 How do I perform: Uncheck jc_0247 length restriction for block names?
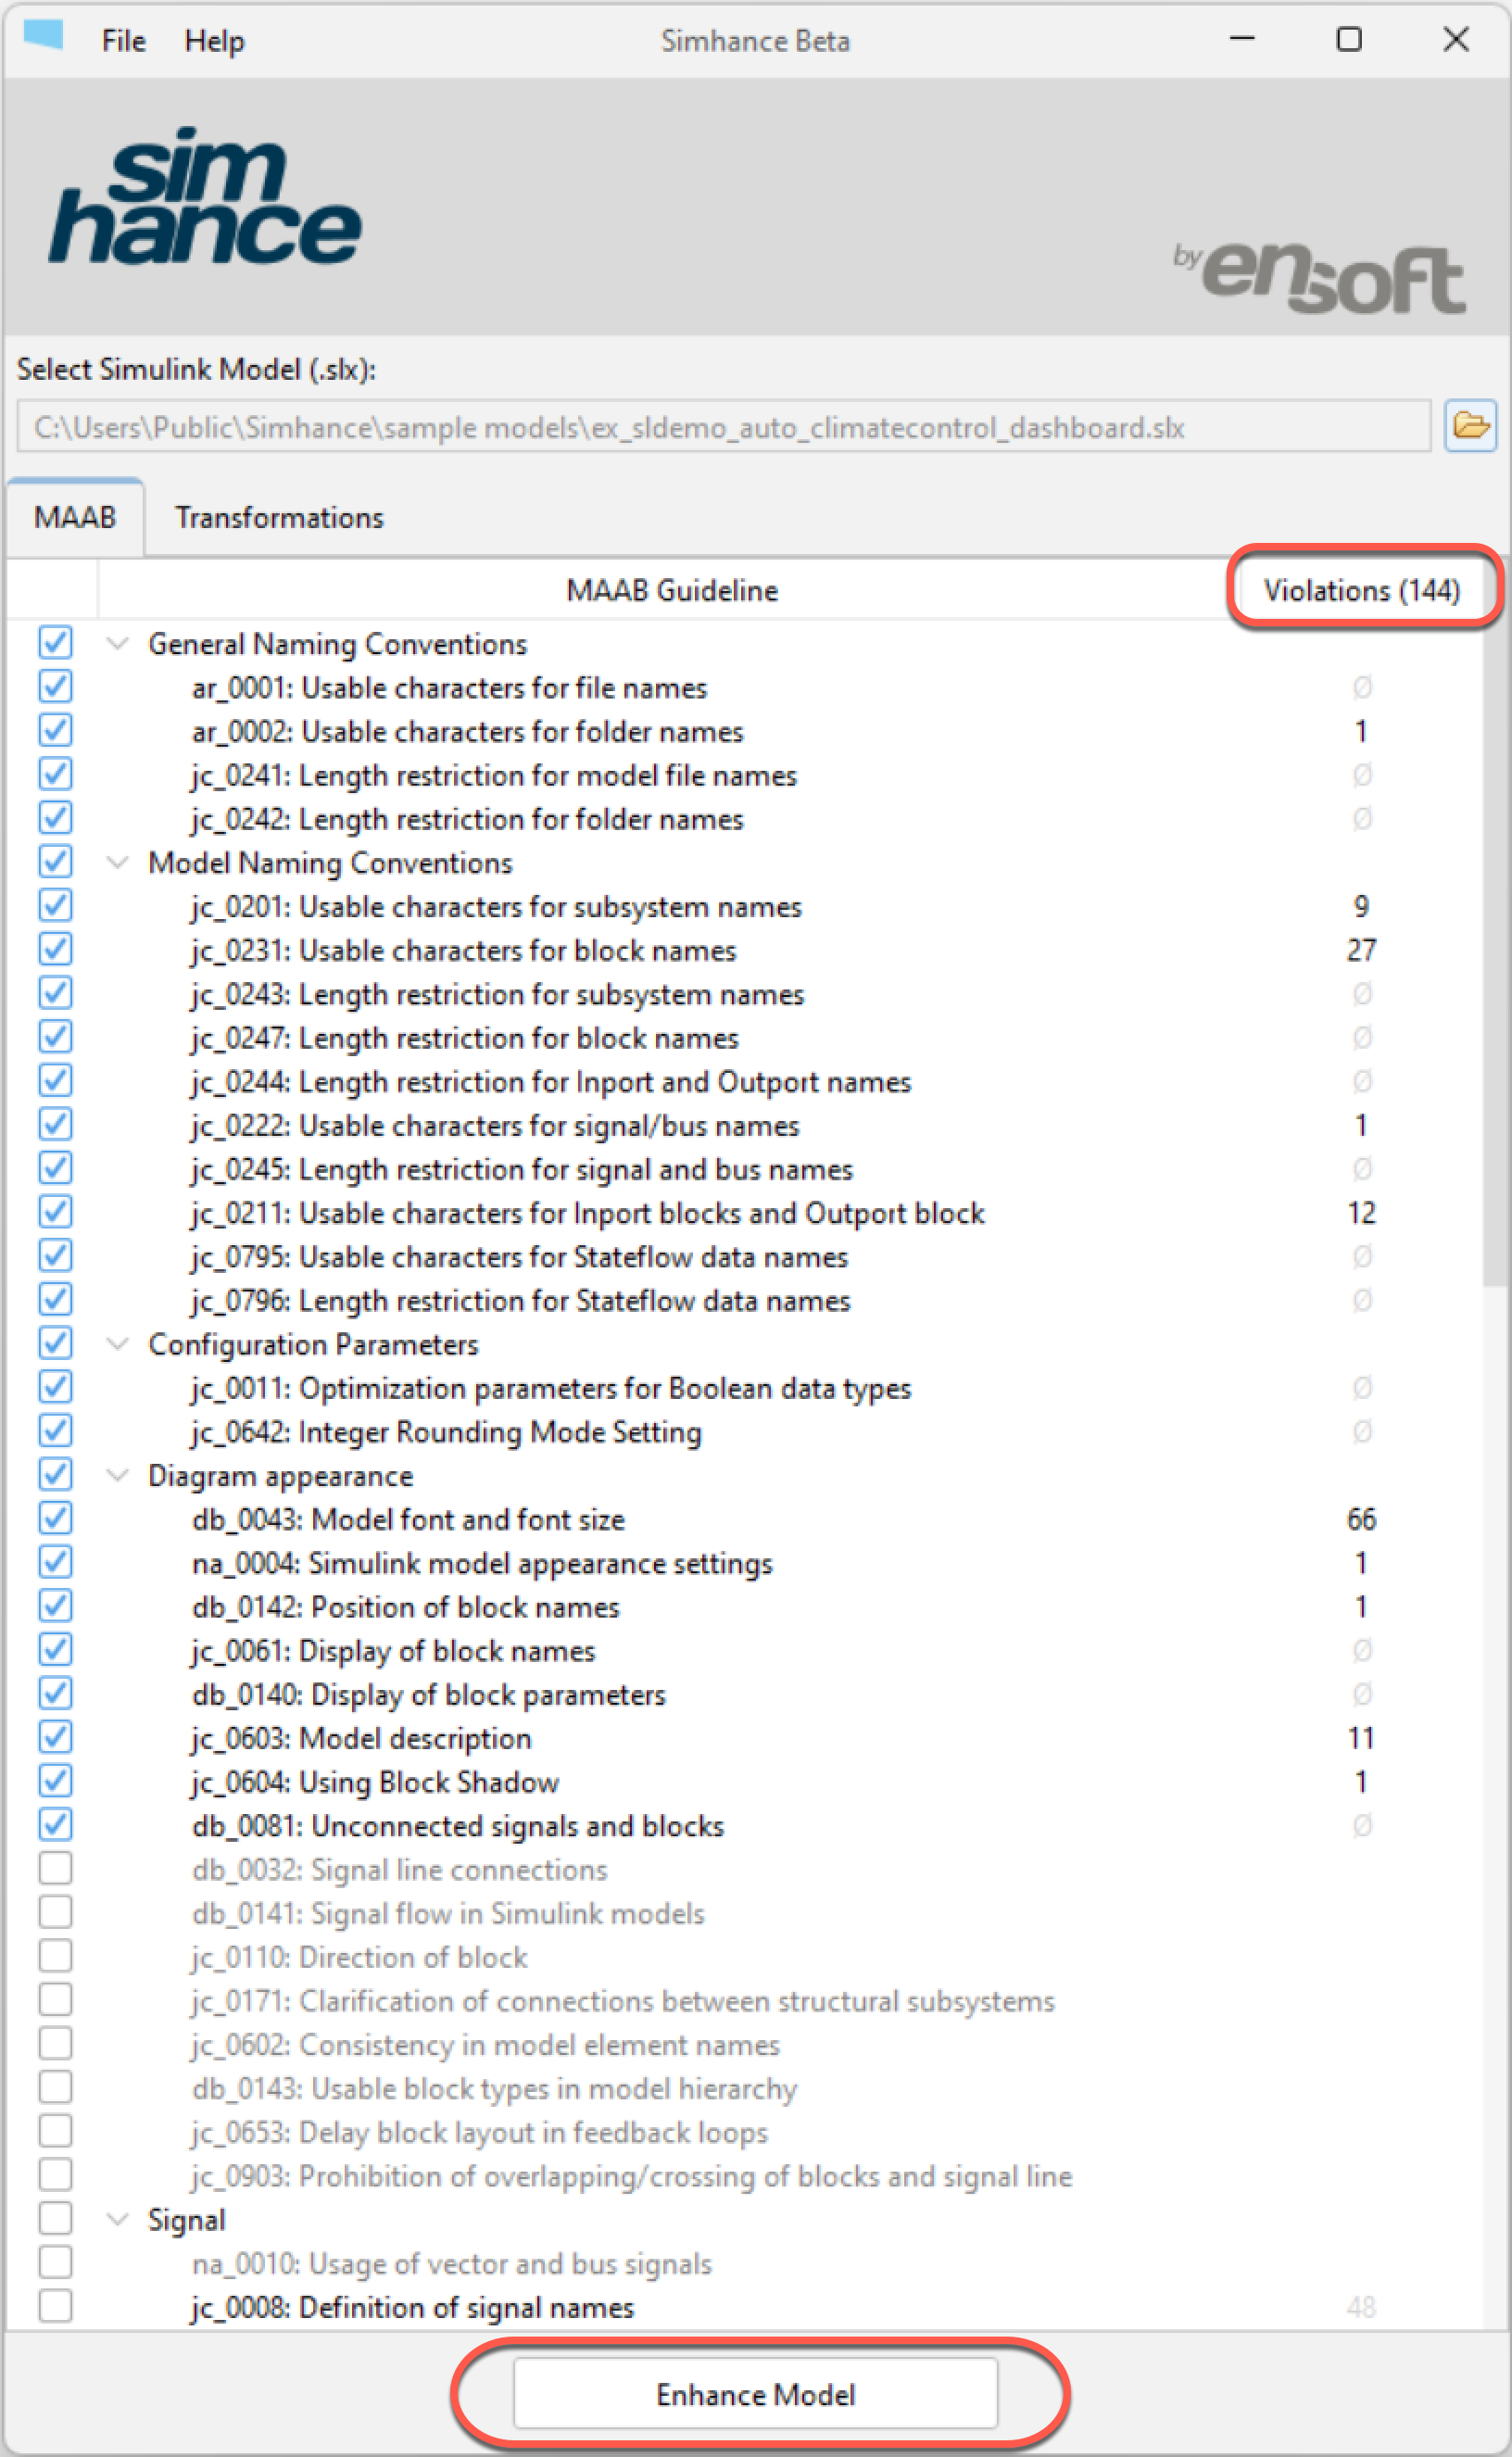coord(56,1036)
